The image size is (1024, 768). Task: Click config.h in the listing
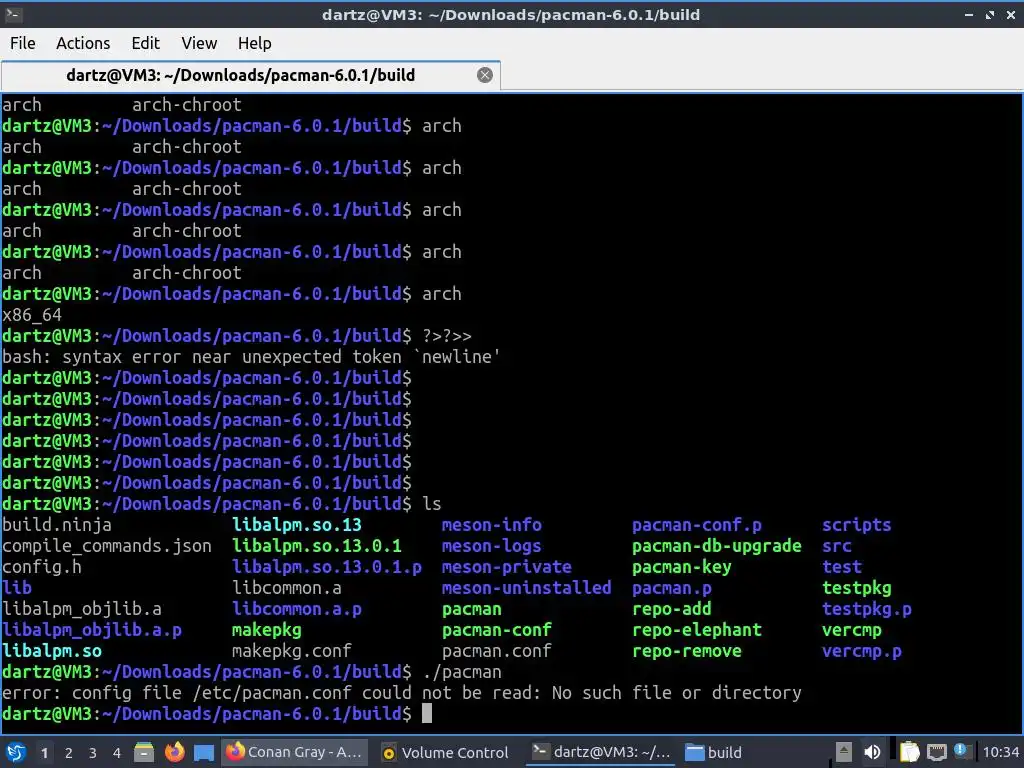click(x=42, y=567)
